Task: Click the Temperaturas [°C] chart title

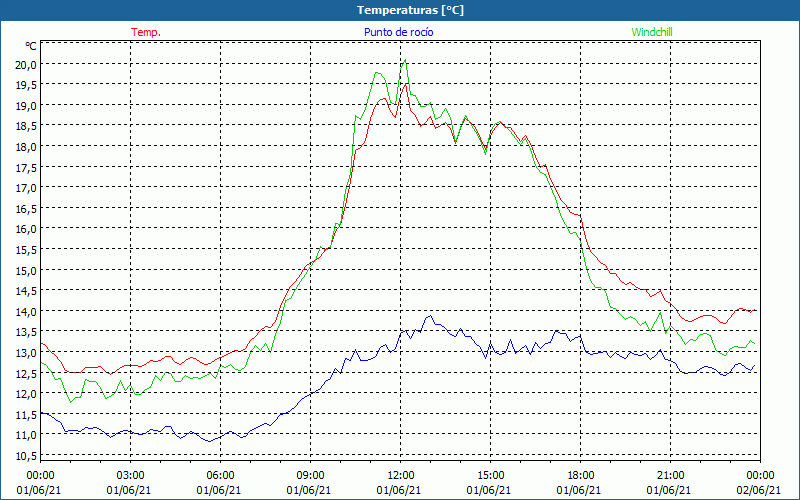Action: [410, 10]
